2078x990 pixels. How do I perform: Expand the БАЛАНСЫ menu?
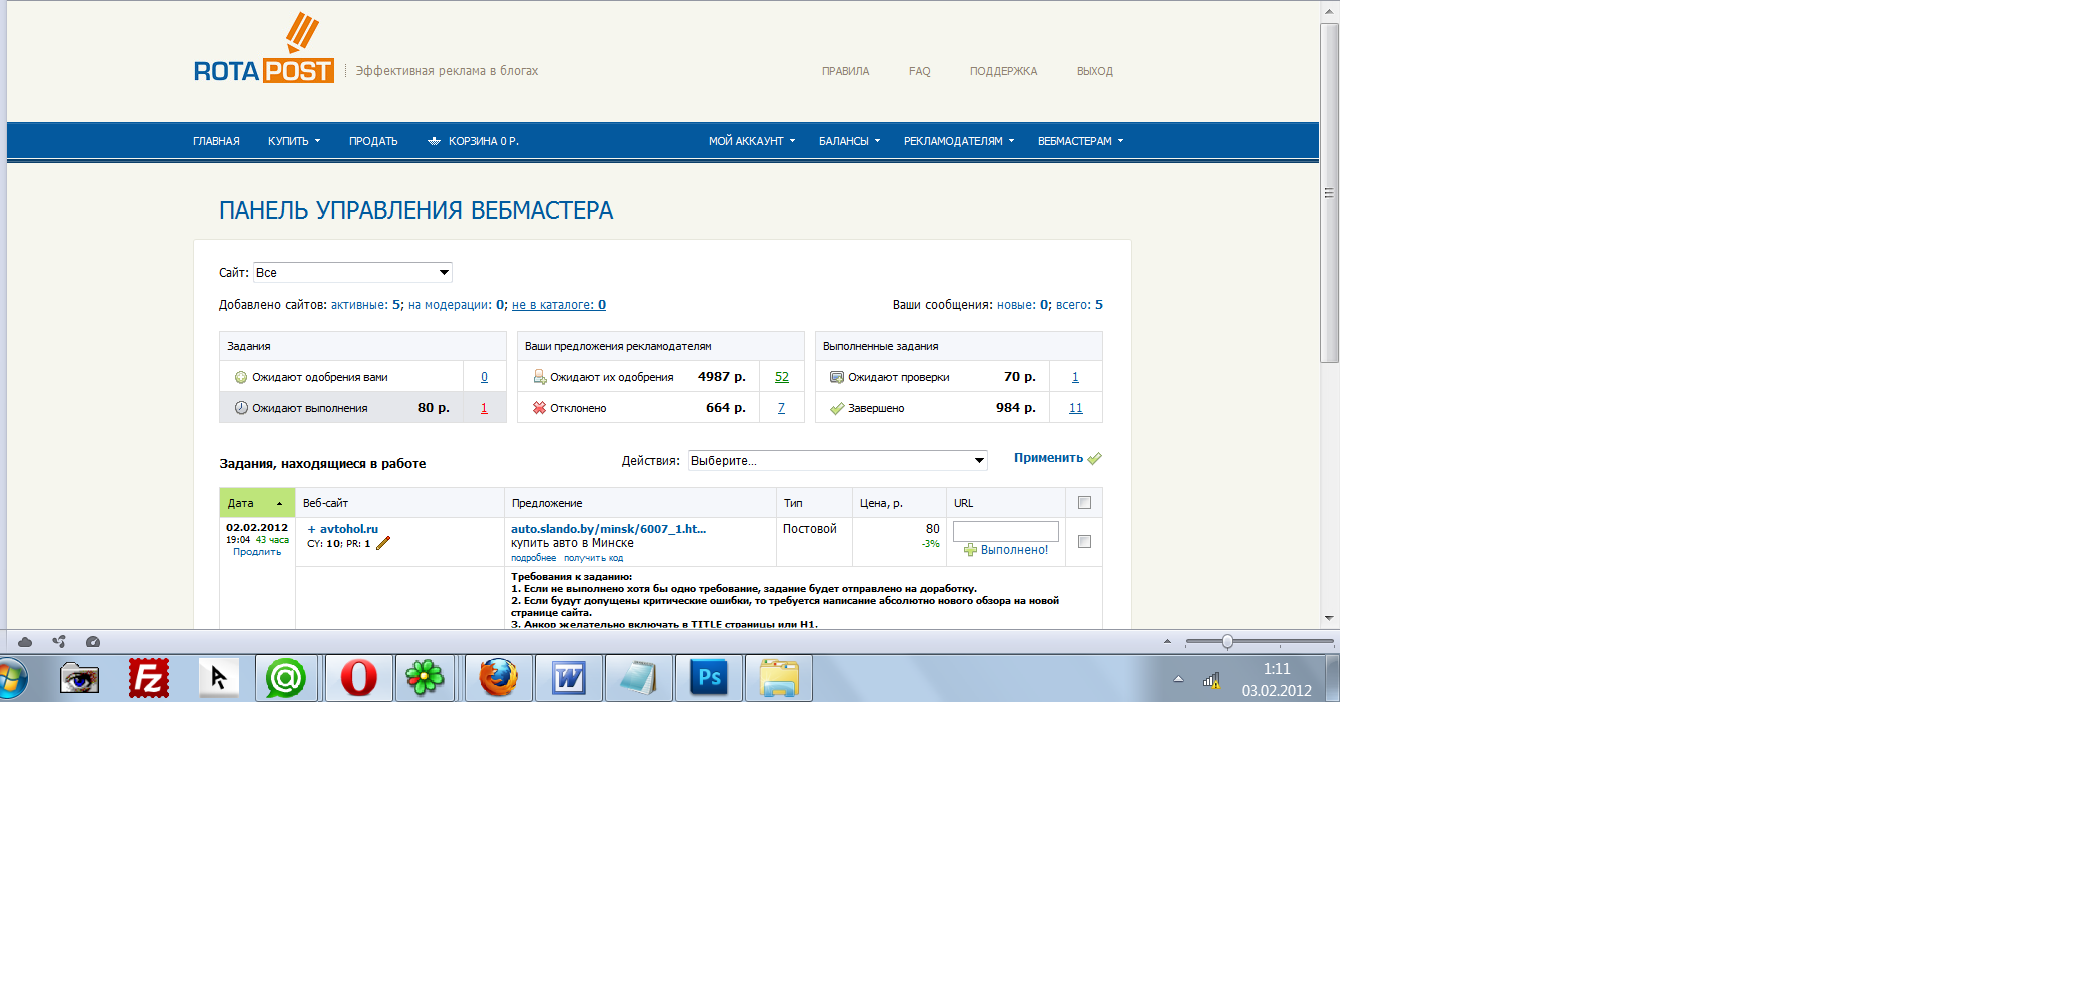pyautogui.click(x=850, y=141)
